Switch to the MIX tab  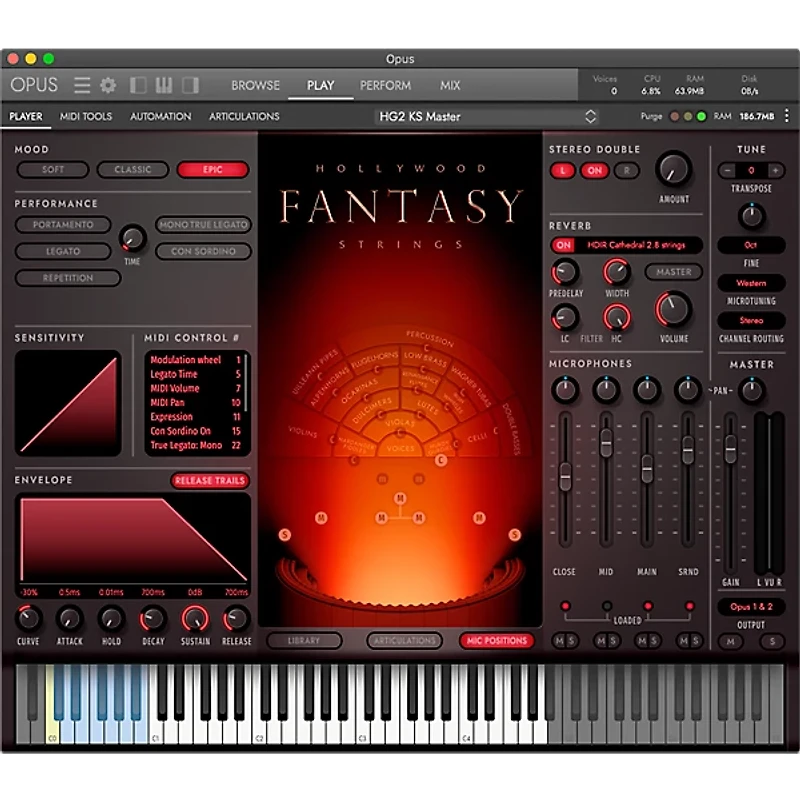pos(450,86)
